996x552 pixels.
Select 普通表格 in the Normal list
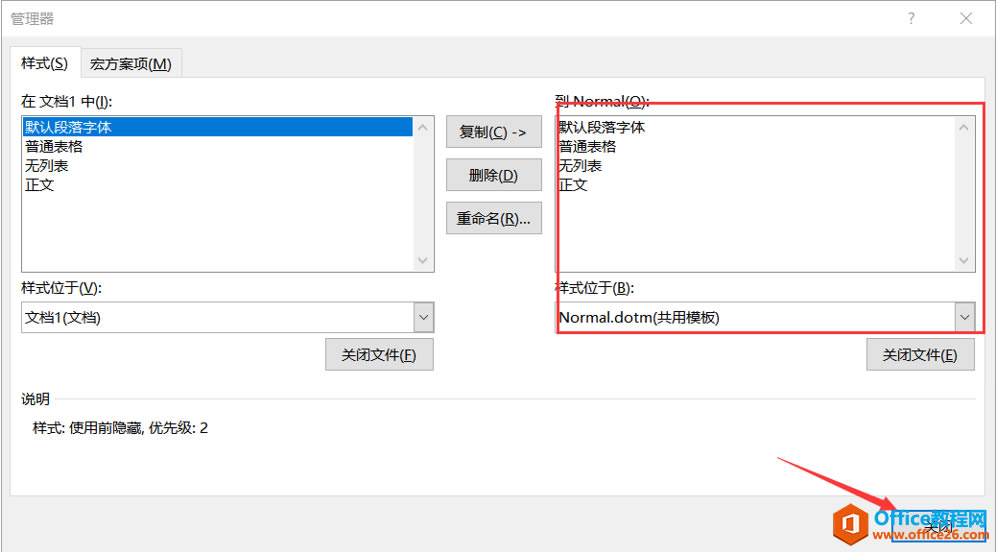[756, 147]
